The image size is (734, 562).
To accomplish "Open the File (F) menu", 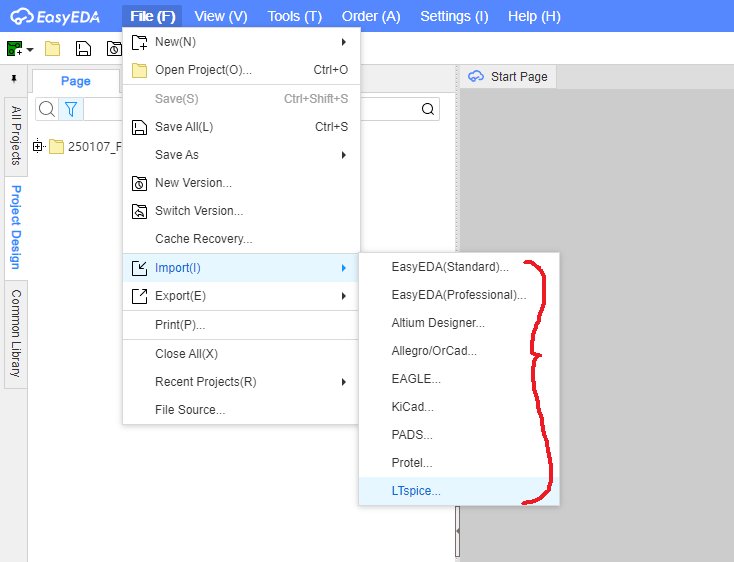I will (153, 16).
